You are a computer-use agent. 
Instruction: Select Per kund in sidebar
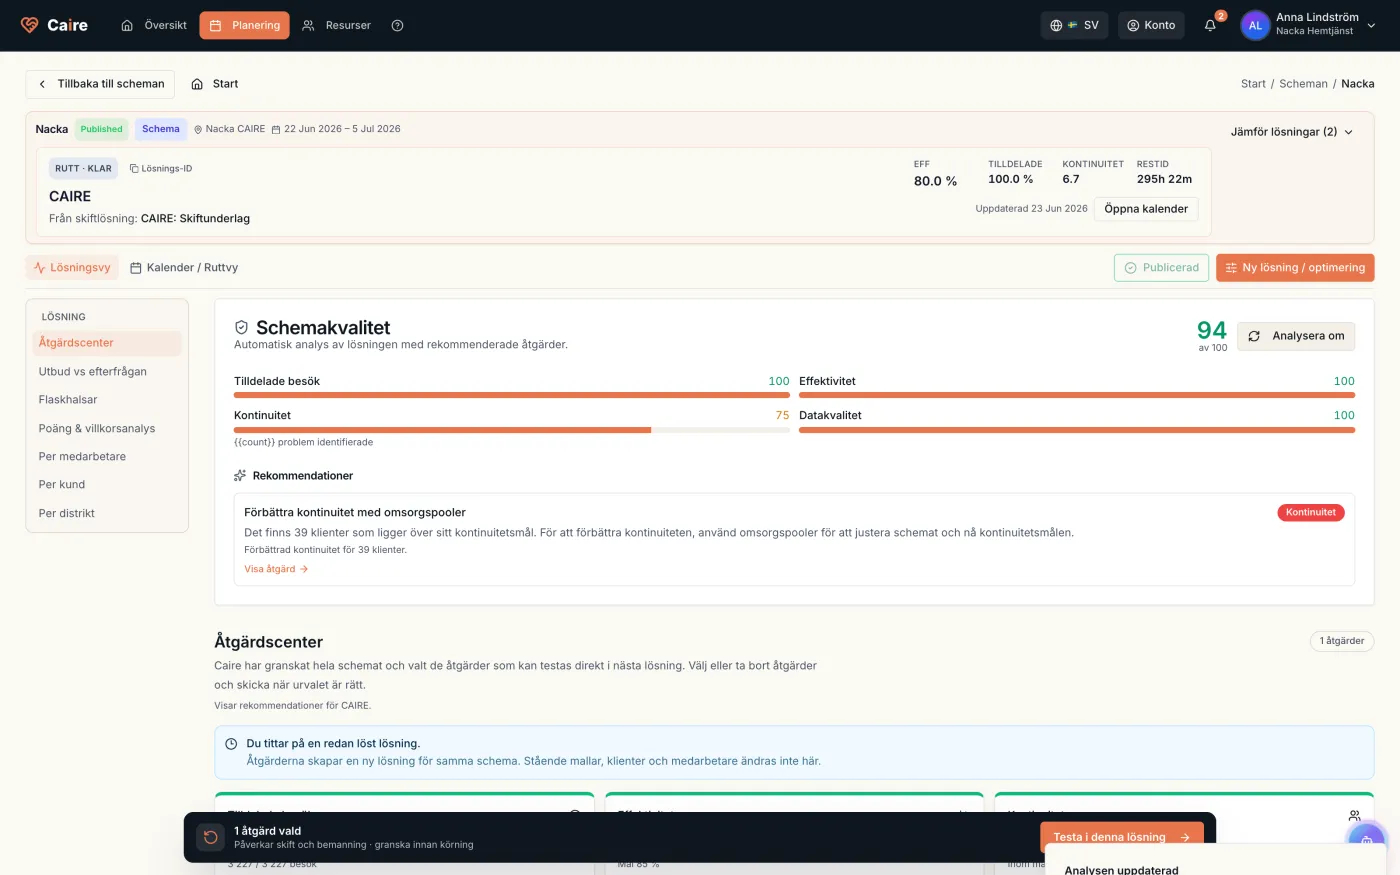(107, 485)
